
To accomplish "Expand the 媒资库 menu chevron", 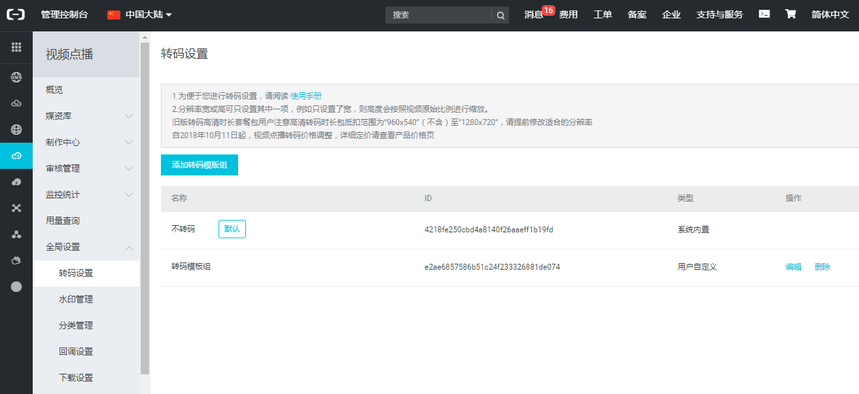I will [129, 116].
